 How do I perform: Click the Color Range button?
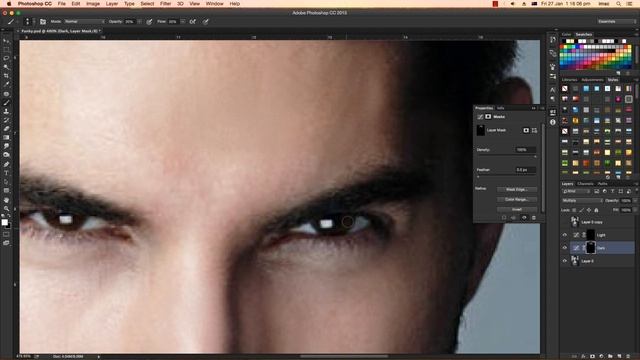(x=517, y=200)
